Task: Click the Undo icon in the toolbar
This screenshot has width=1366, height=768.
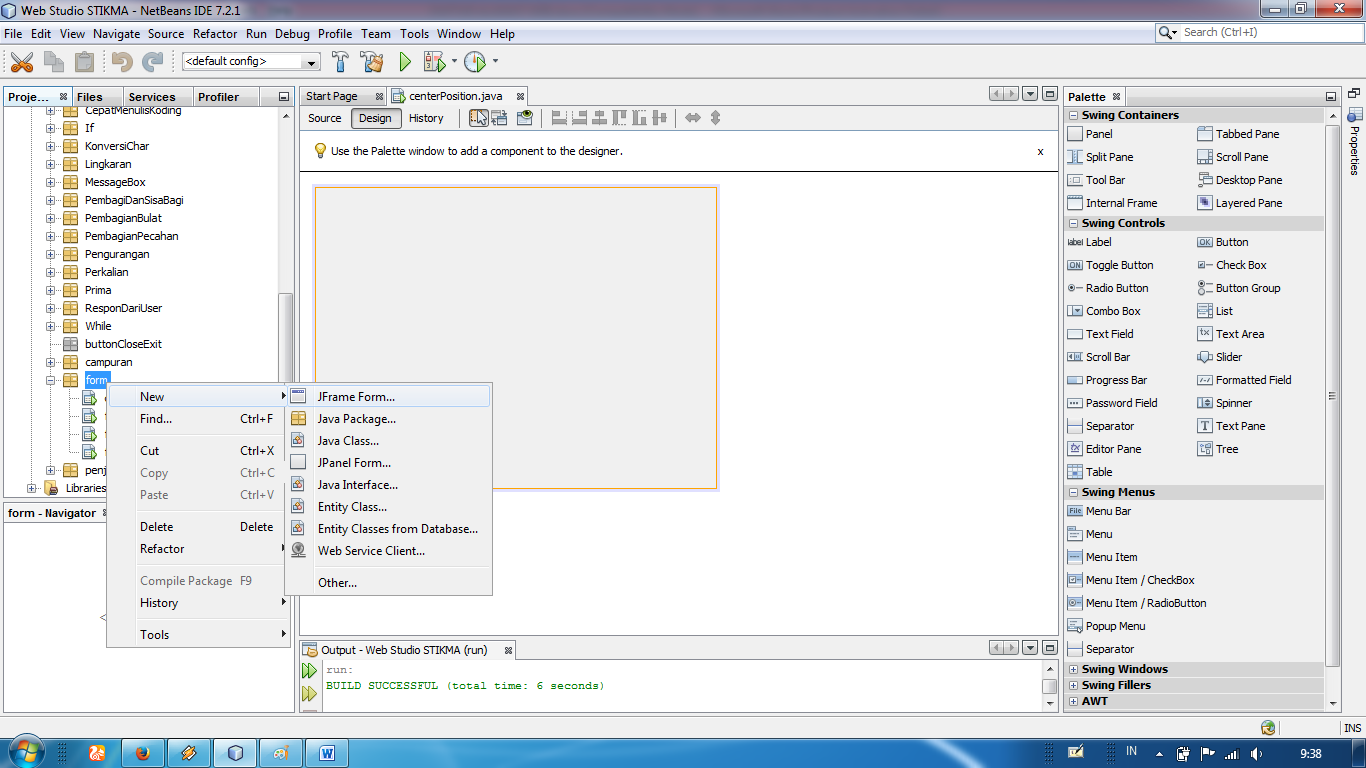Action: tap(122, 61)
